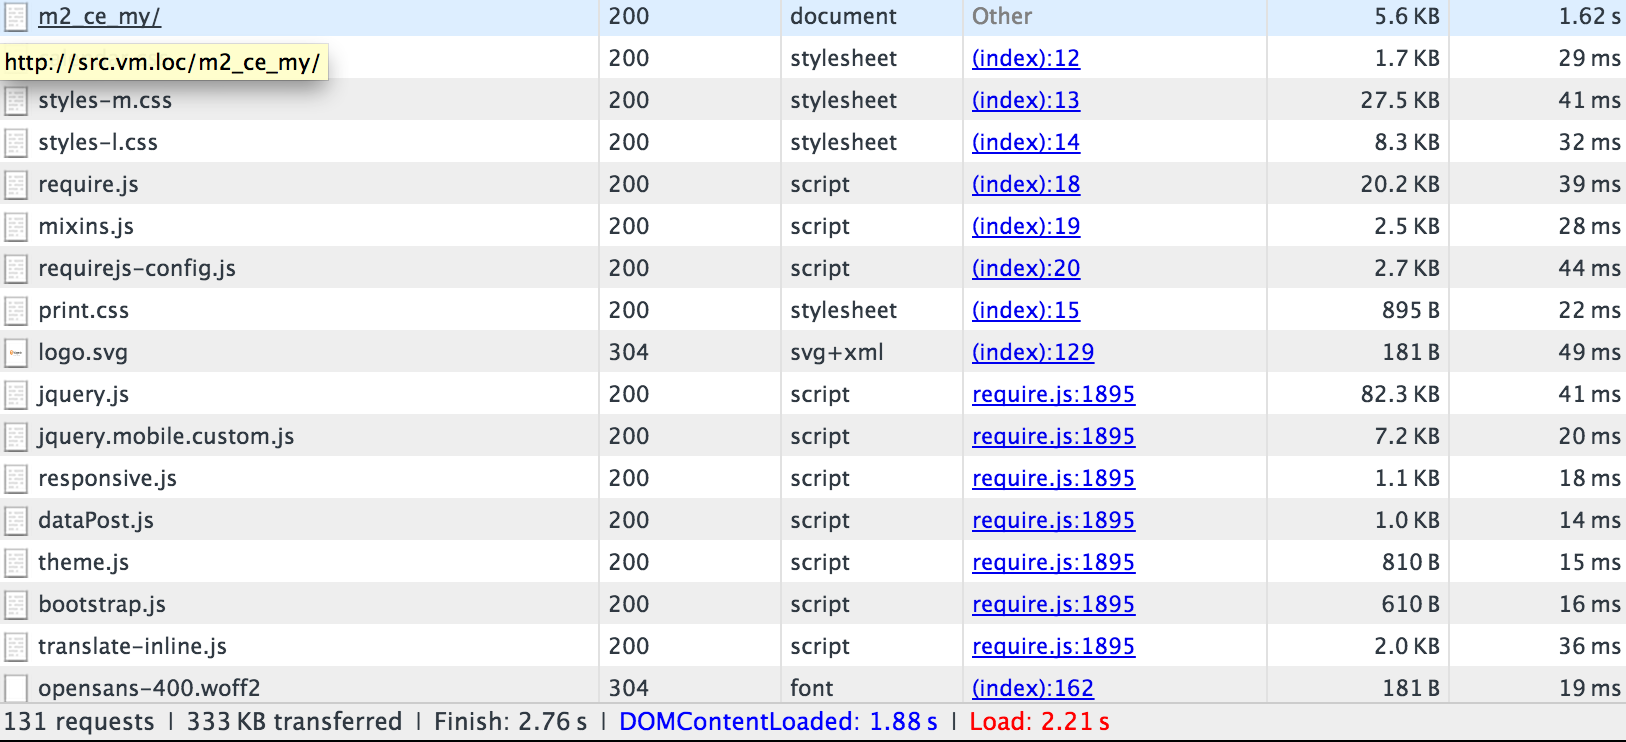Select the bootstrap.js request name
The height and width of the screenshot is (742, 1626).
point(102,604)
